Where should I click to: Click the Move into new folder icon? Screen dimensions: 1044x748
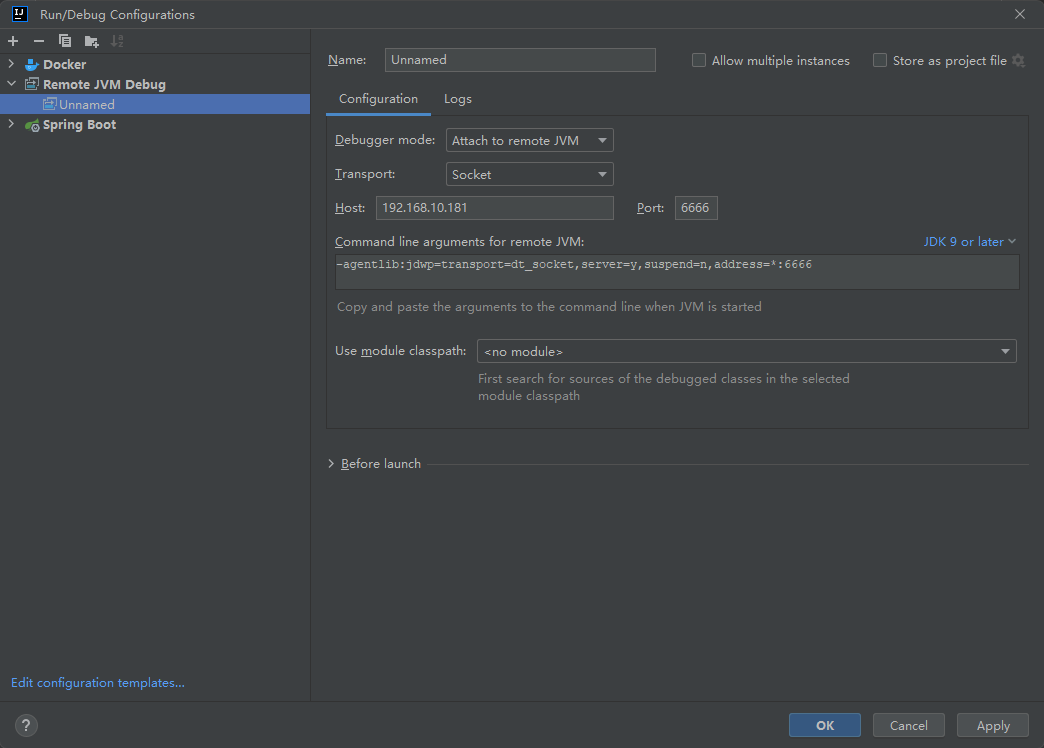tap(92, 41)
